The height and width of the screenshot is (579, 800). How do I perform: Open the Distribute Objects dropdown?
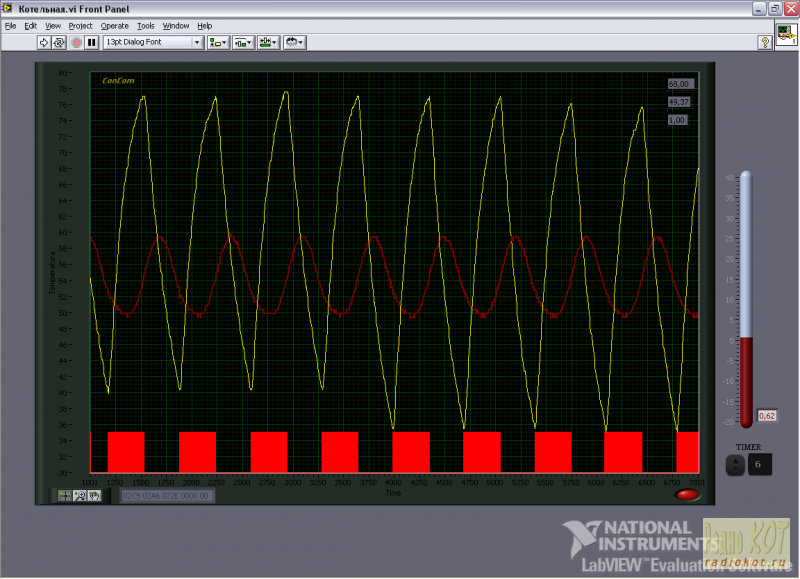[x=243, y=42]
